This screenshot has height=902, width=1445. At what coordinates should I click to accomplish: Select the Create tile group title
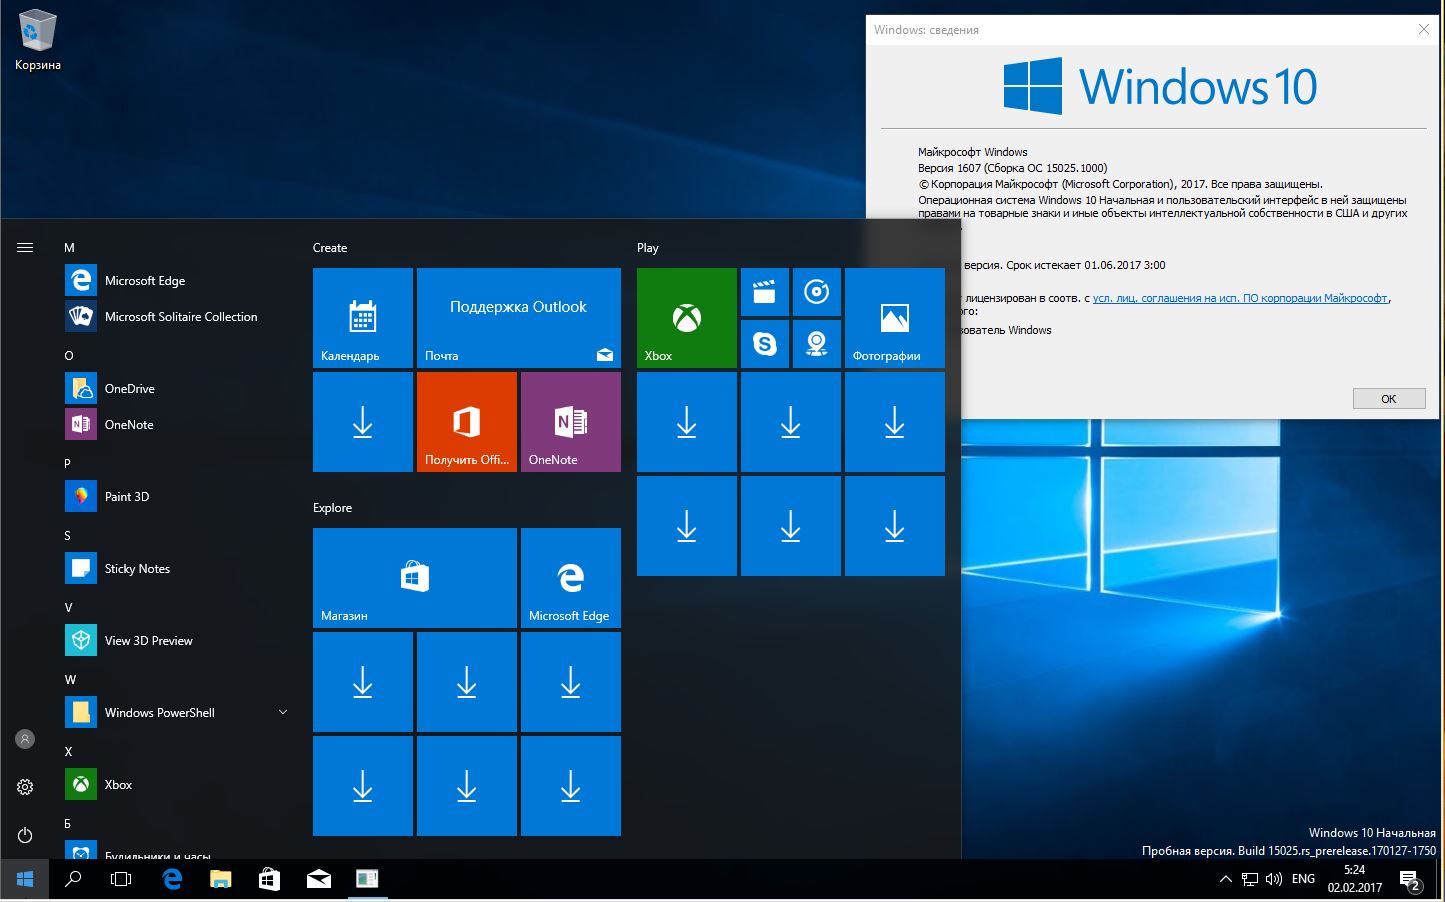pyautogui.click(x=330, y=248)
